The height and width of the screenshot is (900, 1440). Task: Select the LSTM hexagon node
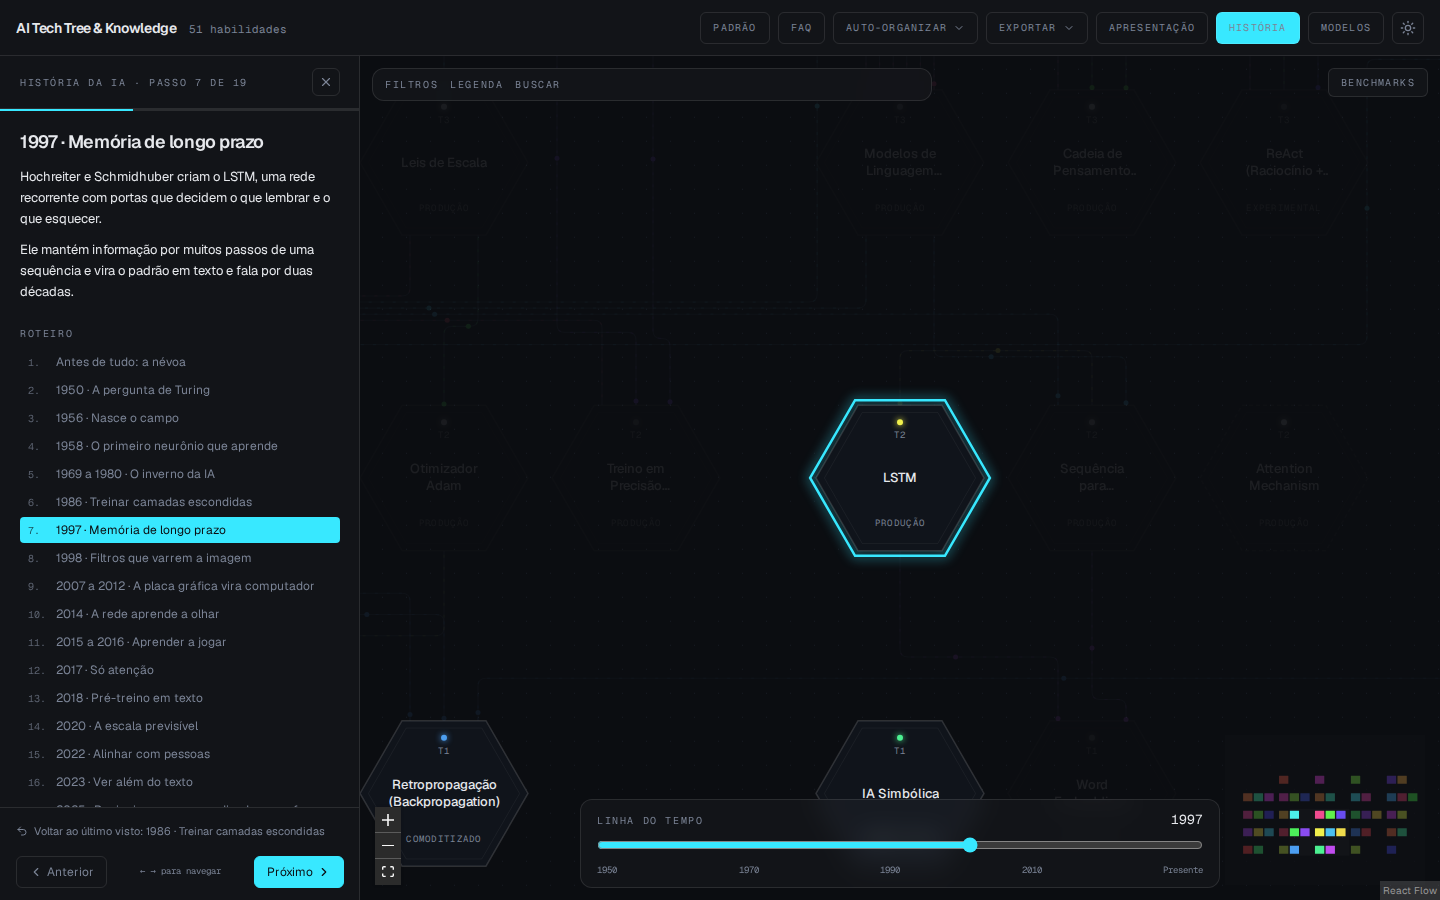900,478
